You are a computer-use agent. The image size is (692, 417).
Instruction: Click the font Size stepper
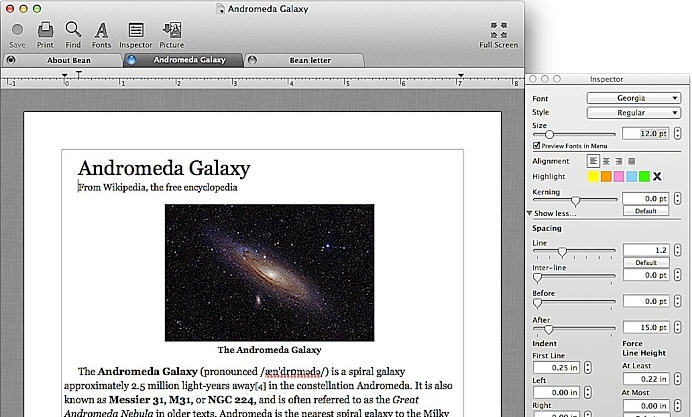pos(677,133)
